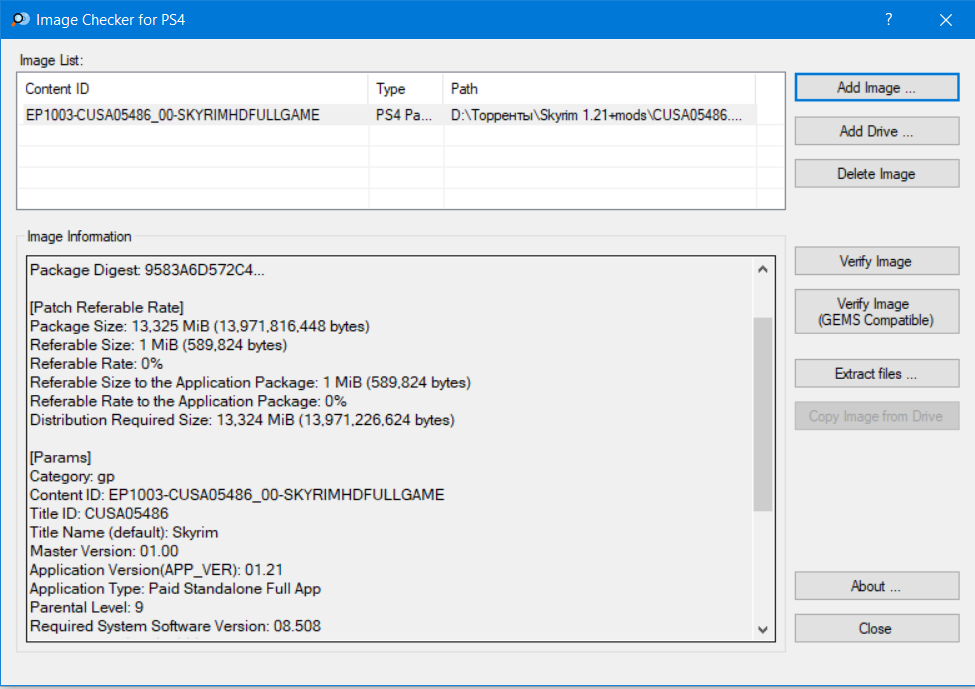Click the D:\Торренты\Skyrim path cell
This screenshot has width=975, height=689.
[x=596, y=115]
